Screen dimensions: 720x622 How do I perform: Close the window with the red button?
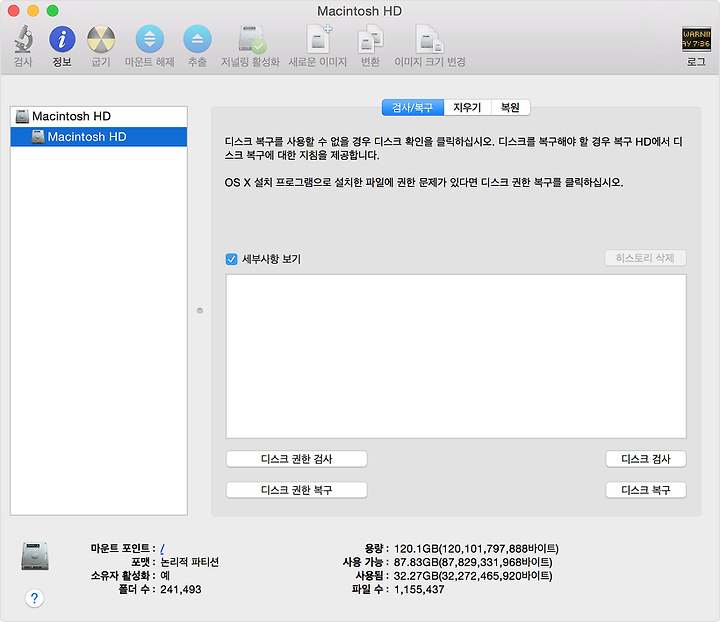pos(14,11)
